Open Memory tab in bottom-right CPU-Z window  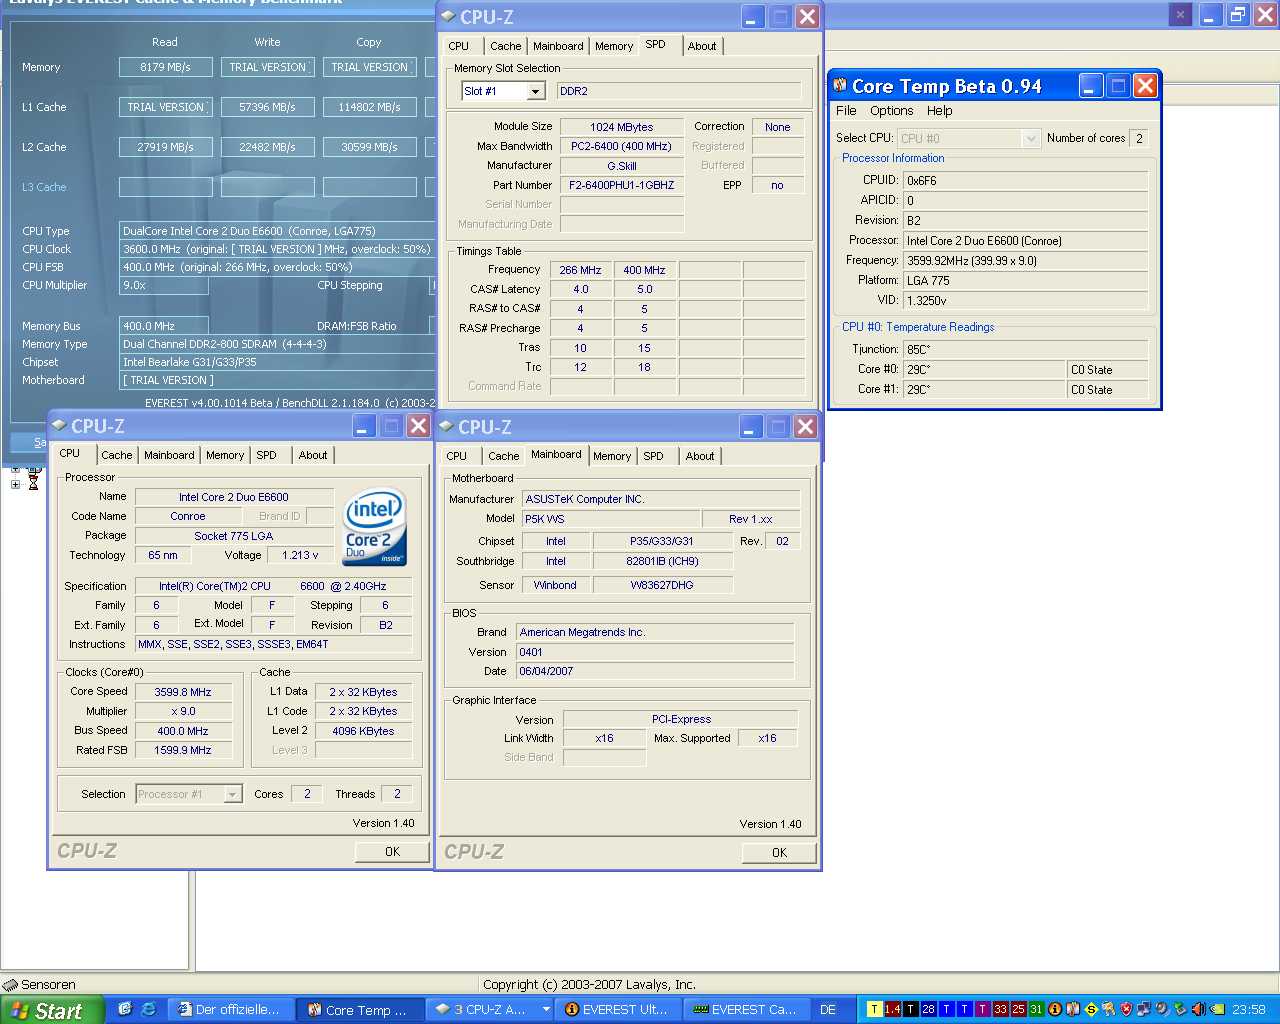(612, 456)
